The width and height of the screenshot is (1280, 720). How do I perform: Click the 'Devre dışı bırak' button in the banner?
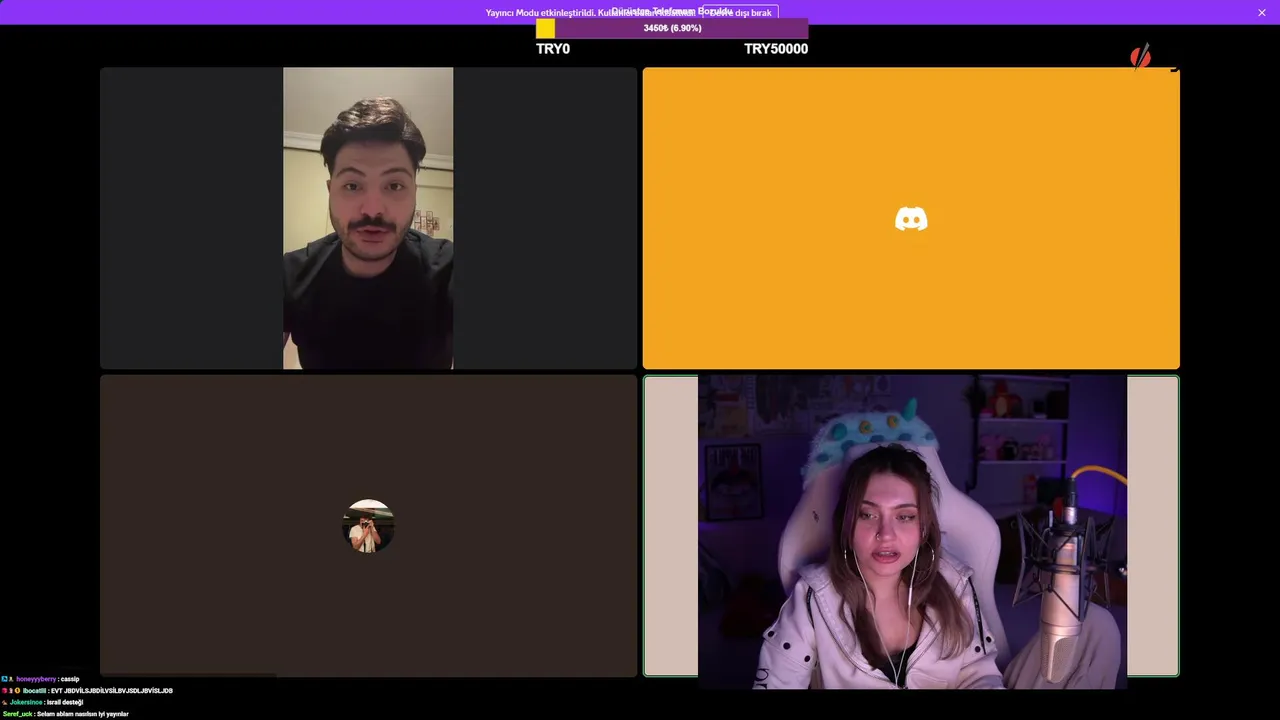coord(741,13)
